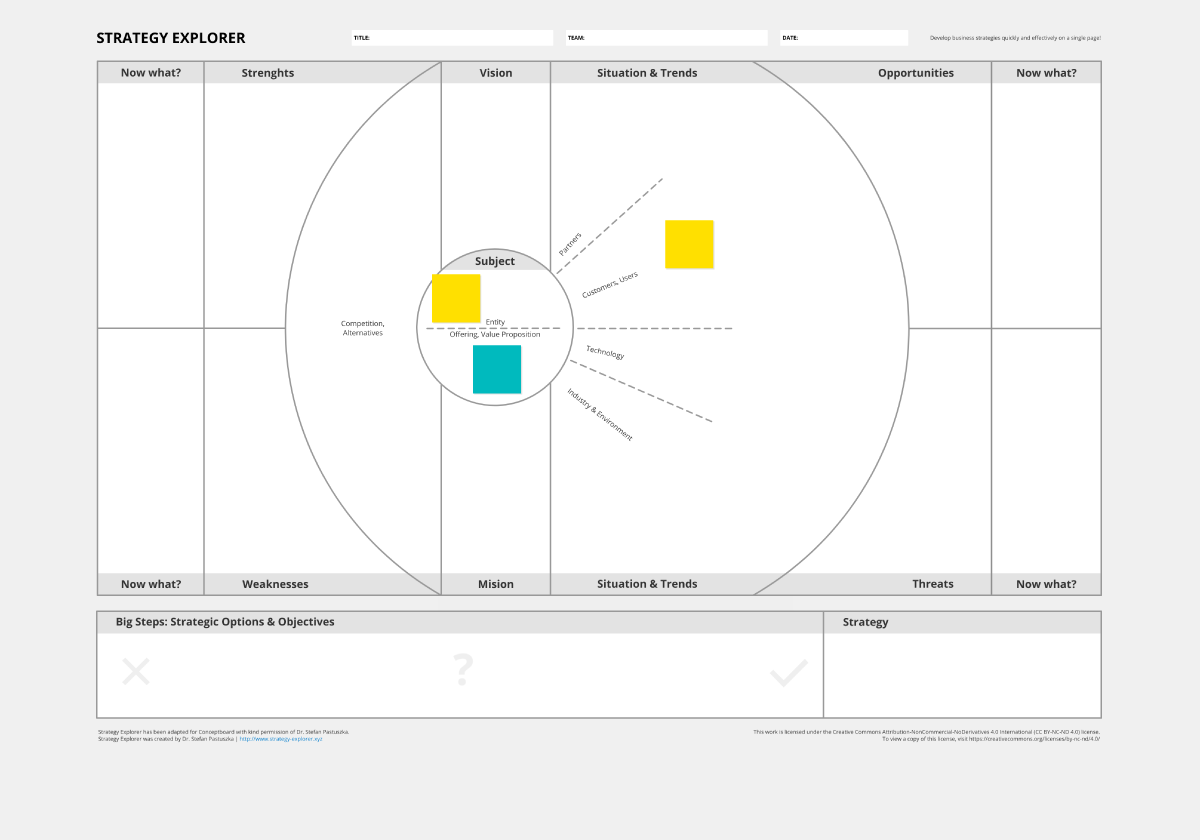Click Now what? next to Strenghts

(151, 73)
